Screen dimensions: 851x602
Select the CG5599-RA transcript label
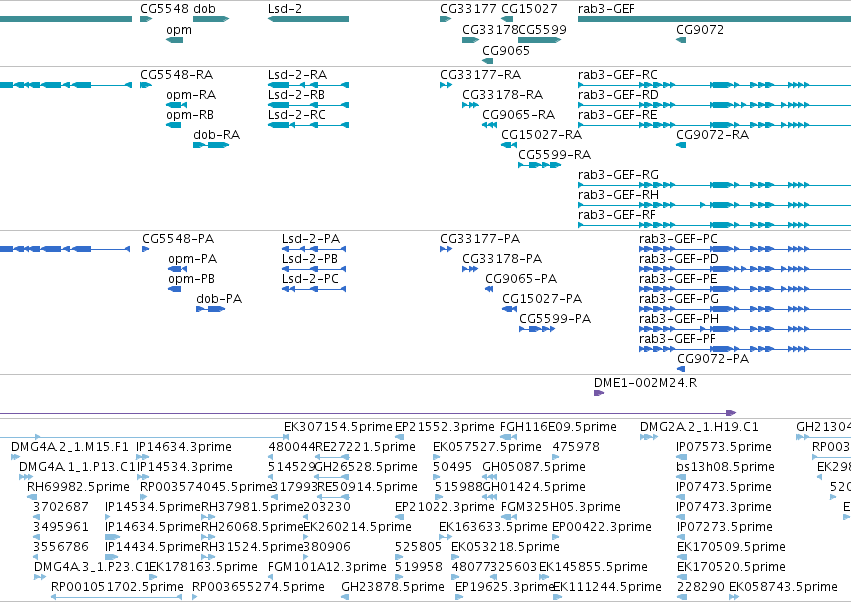tap(555, 155)
